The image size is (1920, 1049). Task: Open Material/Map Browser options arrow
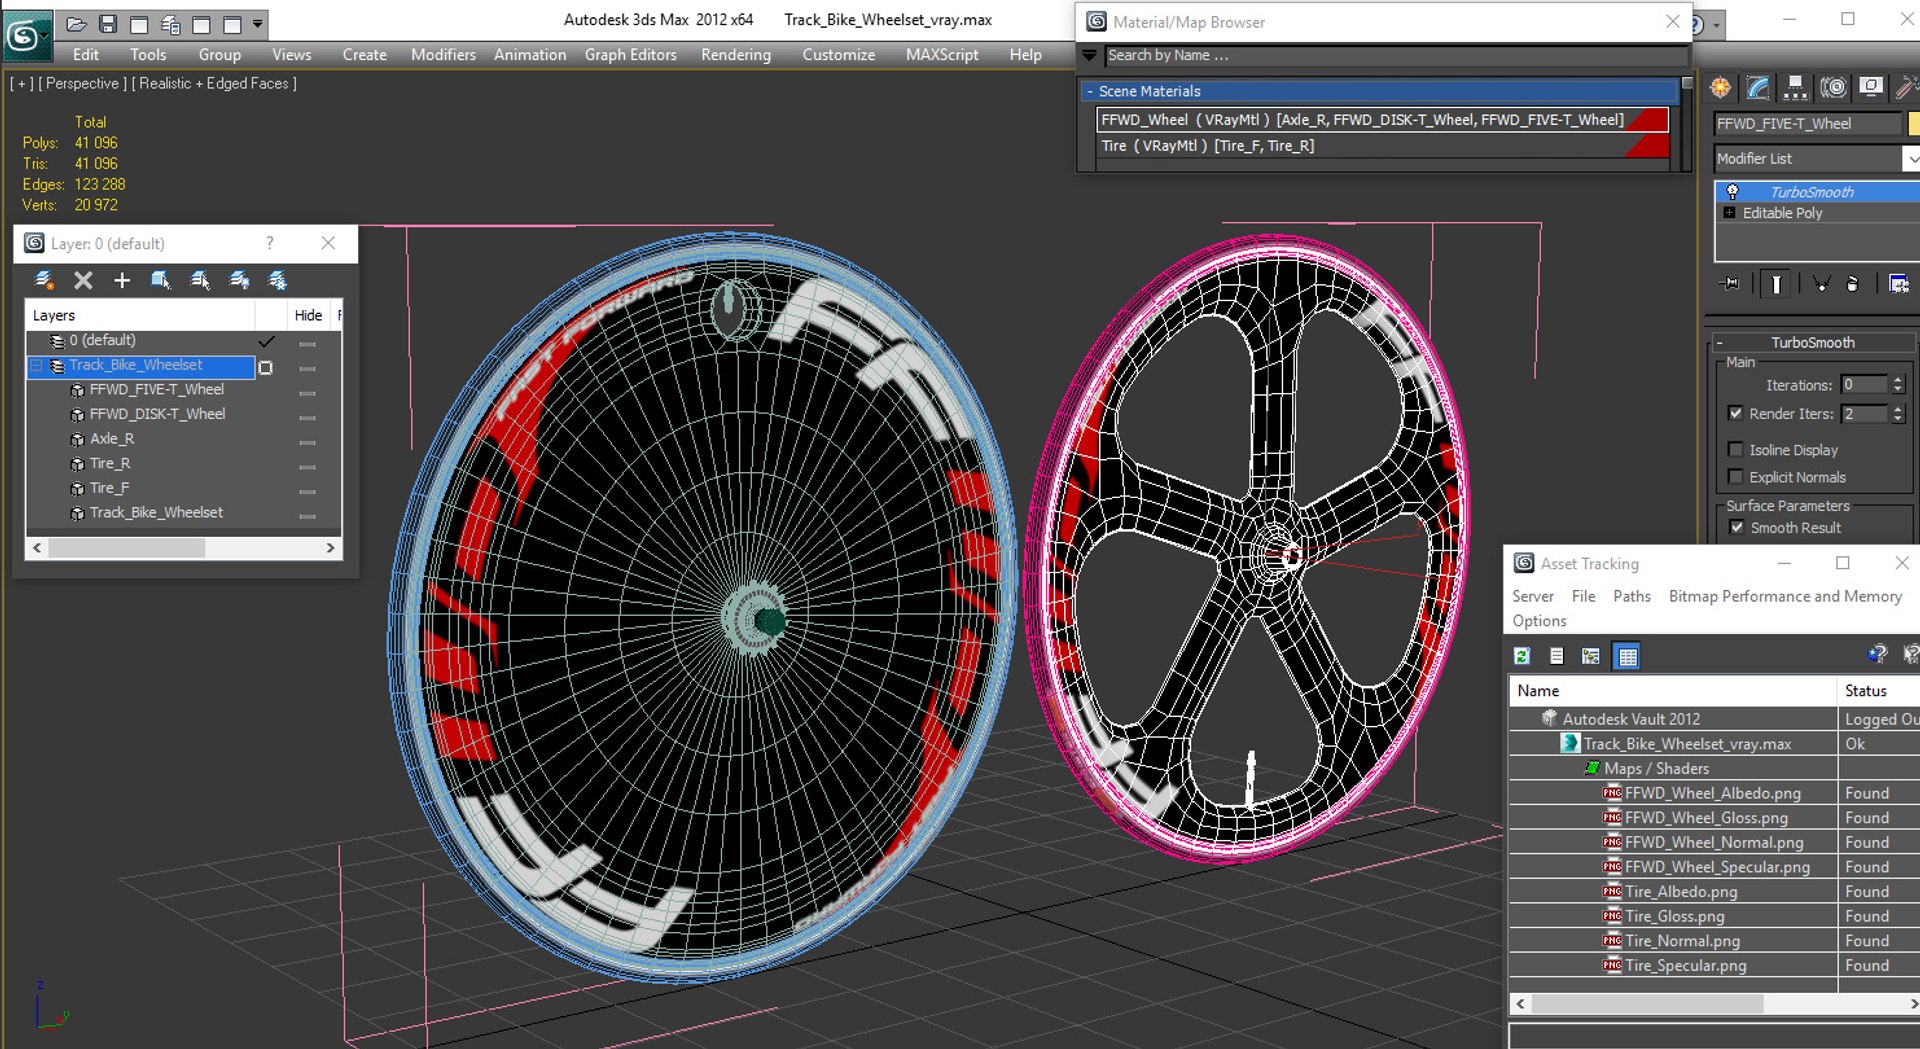1090,55
